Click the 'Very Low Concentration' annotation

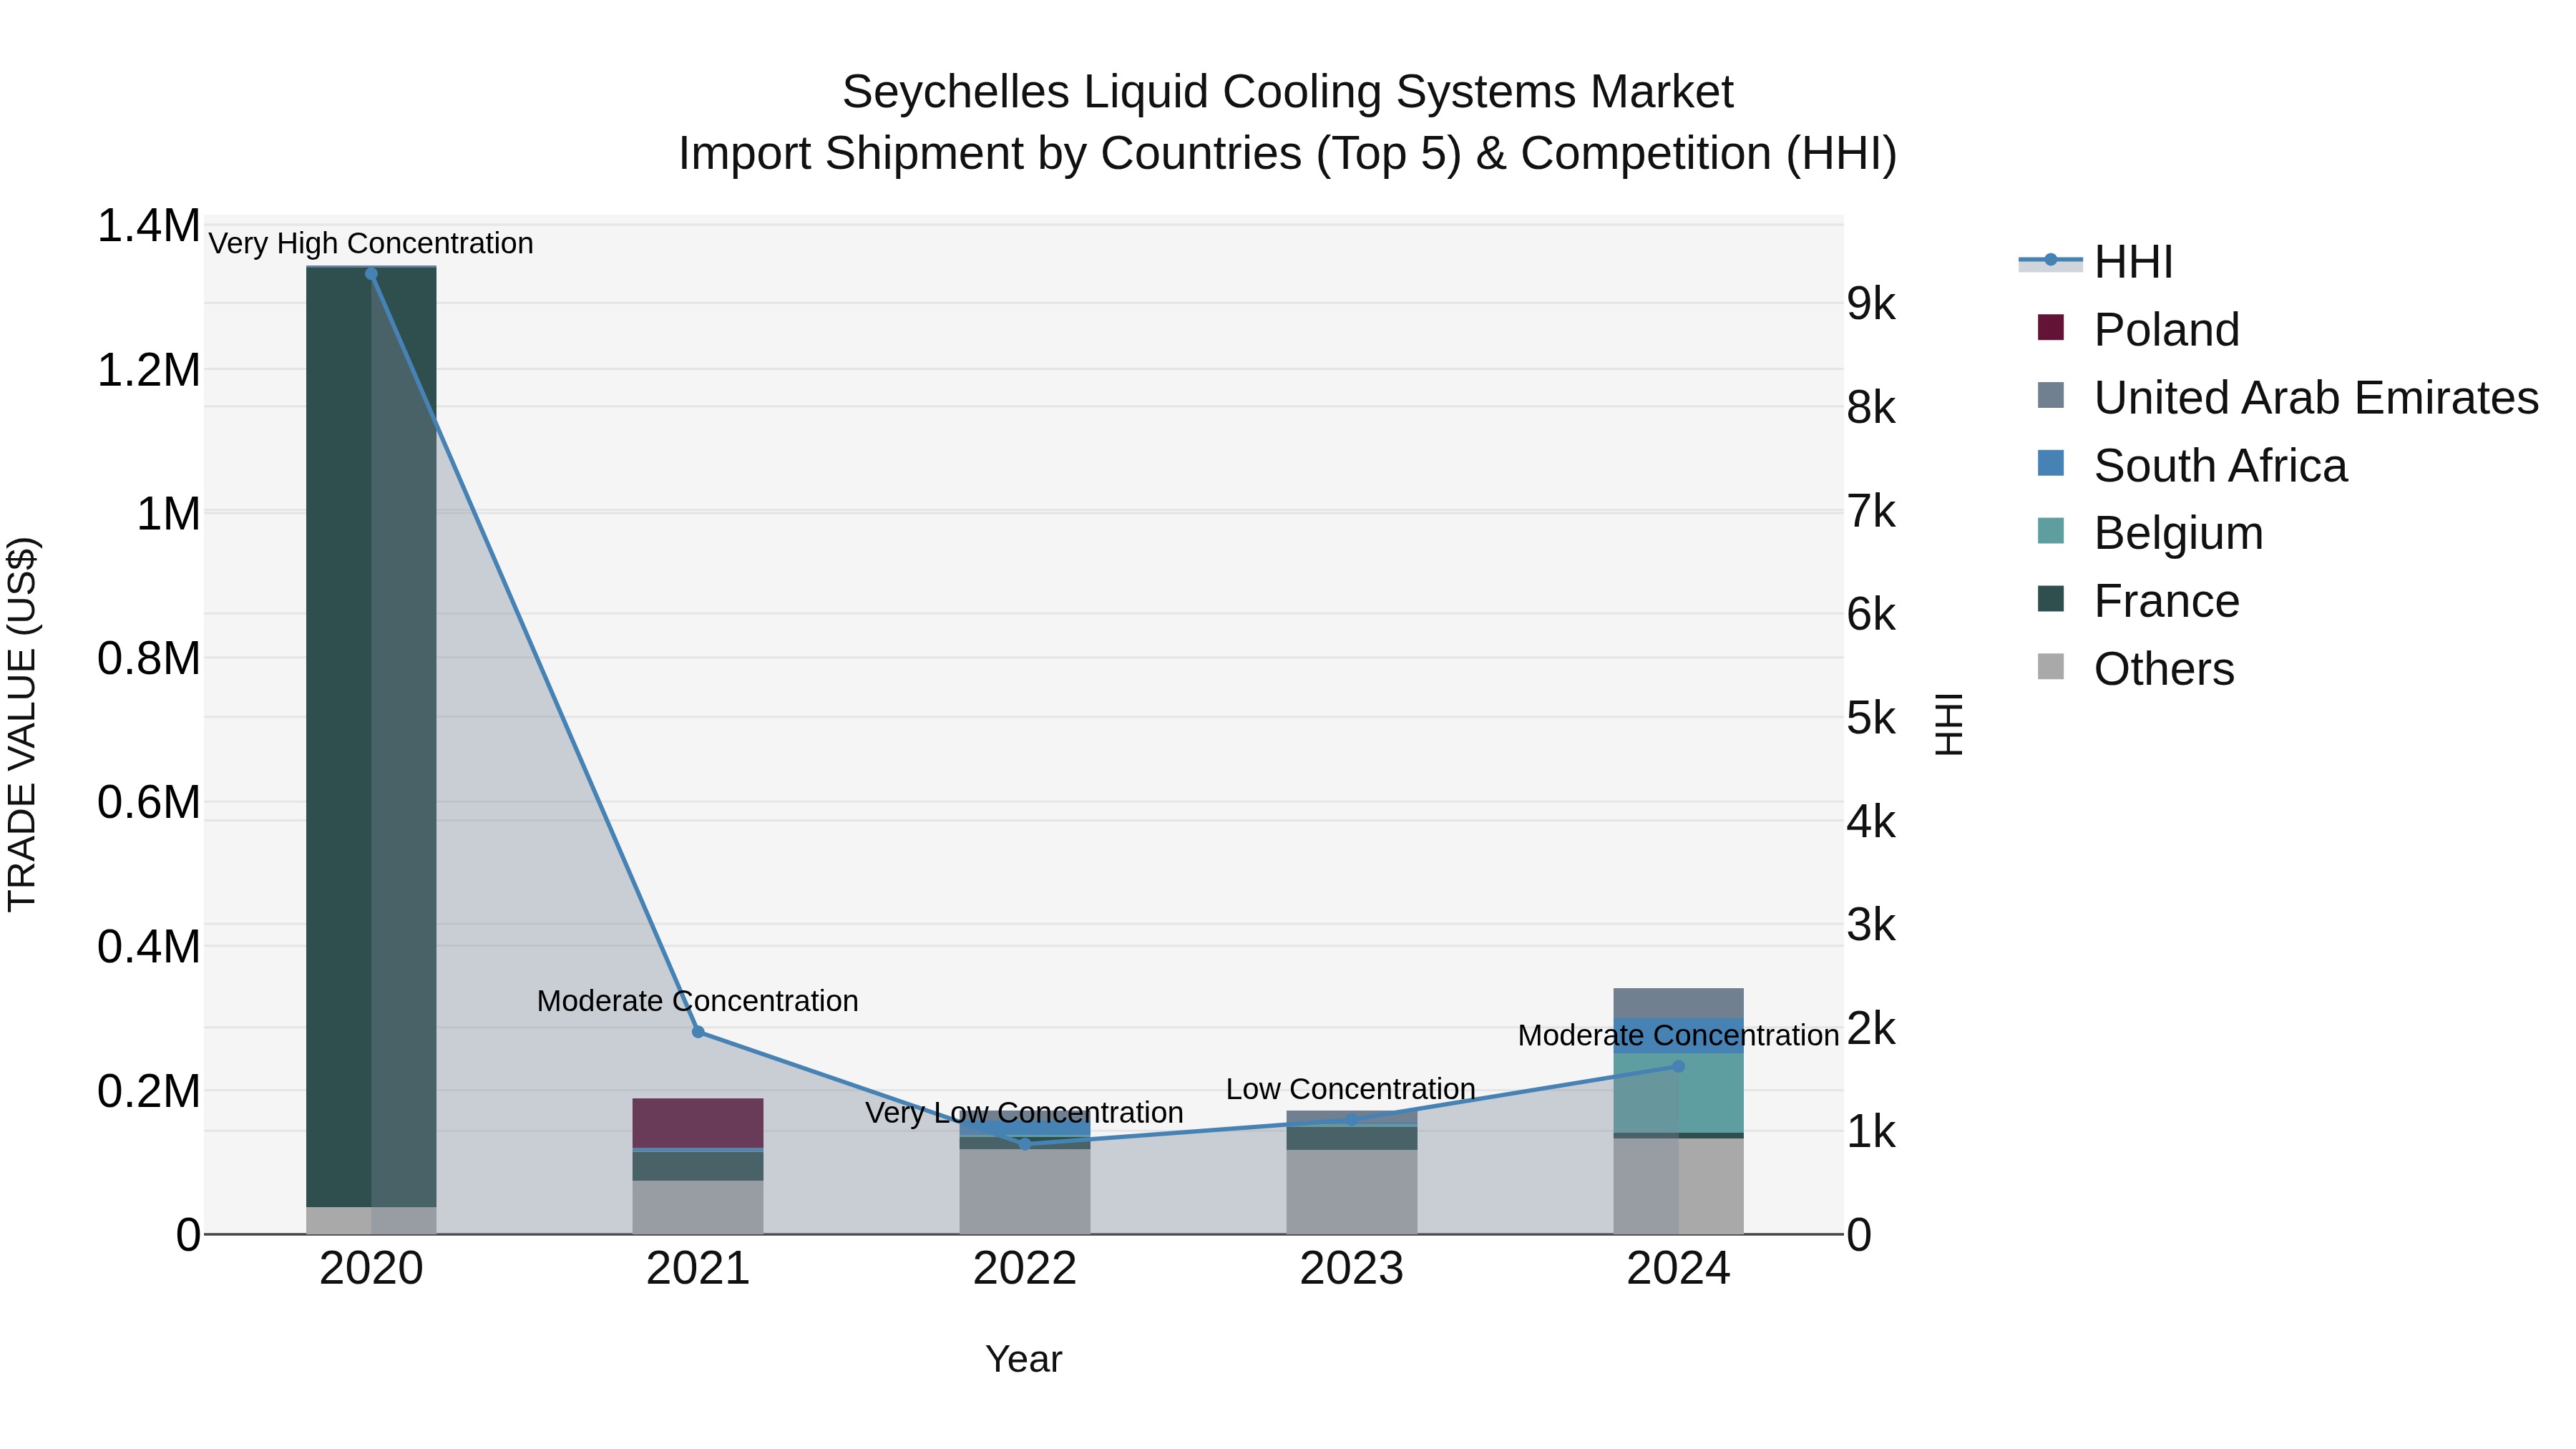pyautogui.click(x=1024, y=1113)
